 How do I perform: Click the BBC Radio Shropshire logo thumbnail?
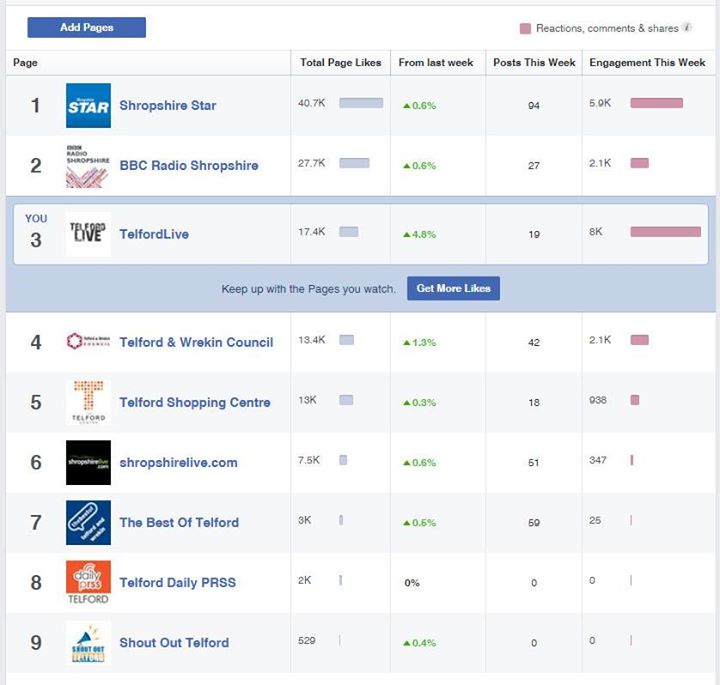click(x=88, y=165)
